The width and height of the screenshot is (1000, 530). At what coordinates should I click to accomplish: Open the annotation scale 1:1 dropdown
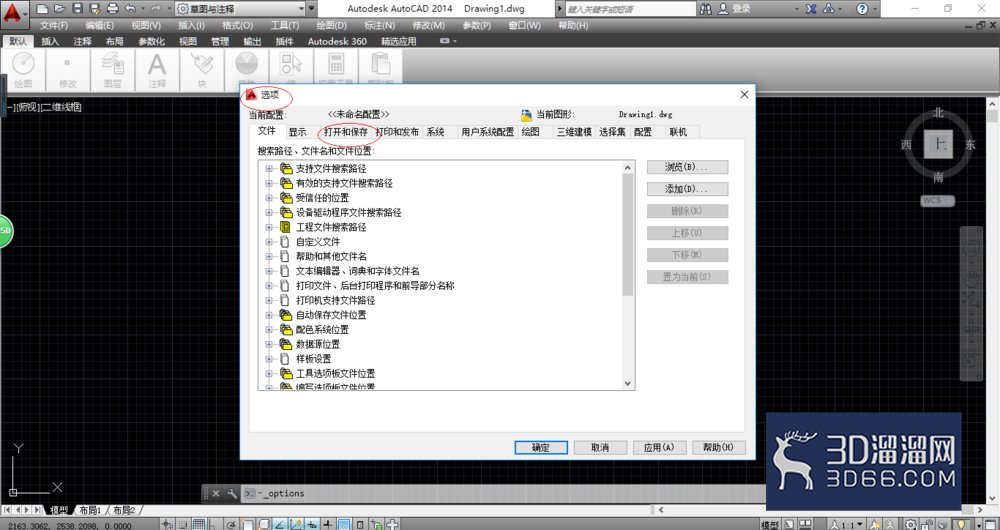tap(847, 524)
